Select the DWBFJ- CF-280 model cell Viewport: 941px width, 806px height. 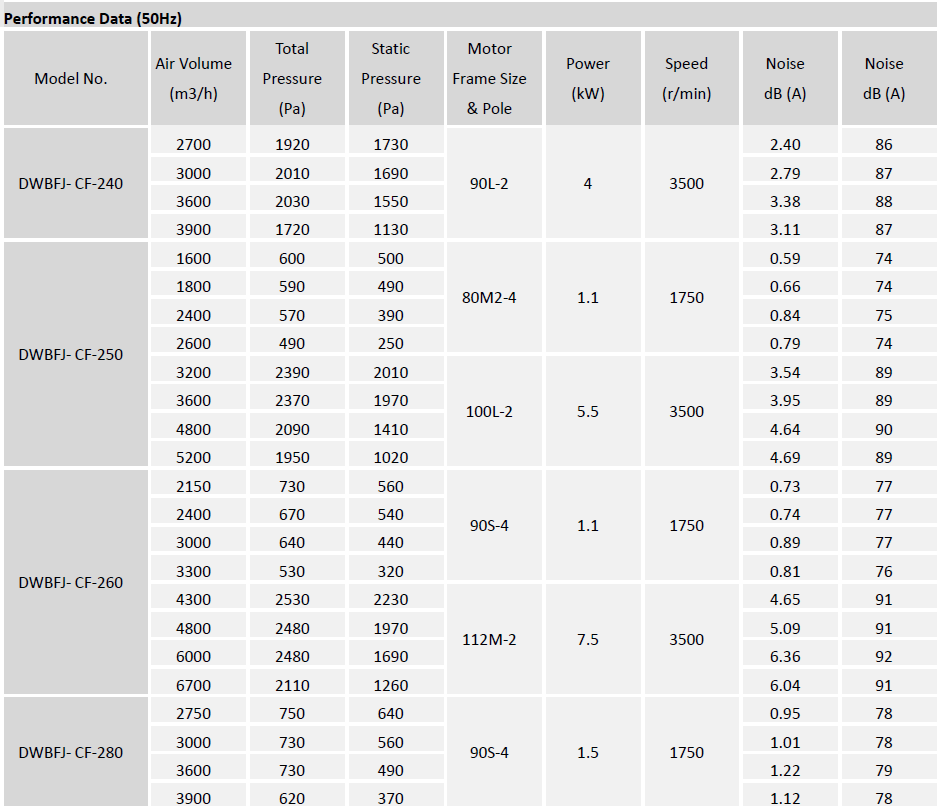click(x=71, y=752)
